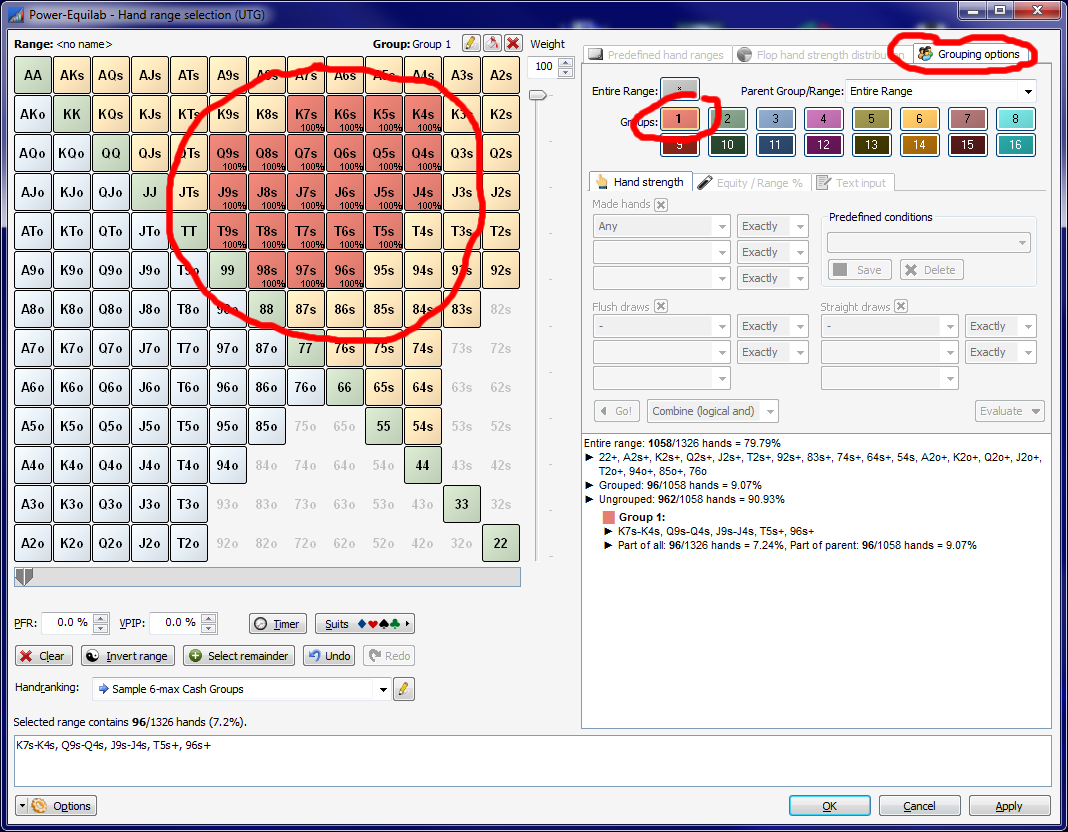This screenshot has height=832, width=1068.
Task: Click the Go! arrow button
Action: [x=616, y=411]
